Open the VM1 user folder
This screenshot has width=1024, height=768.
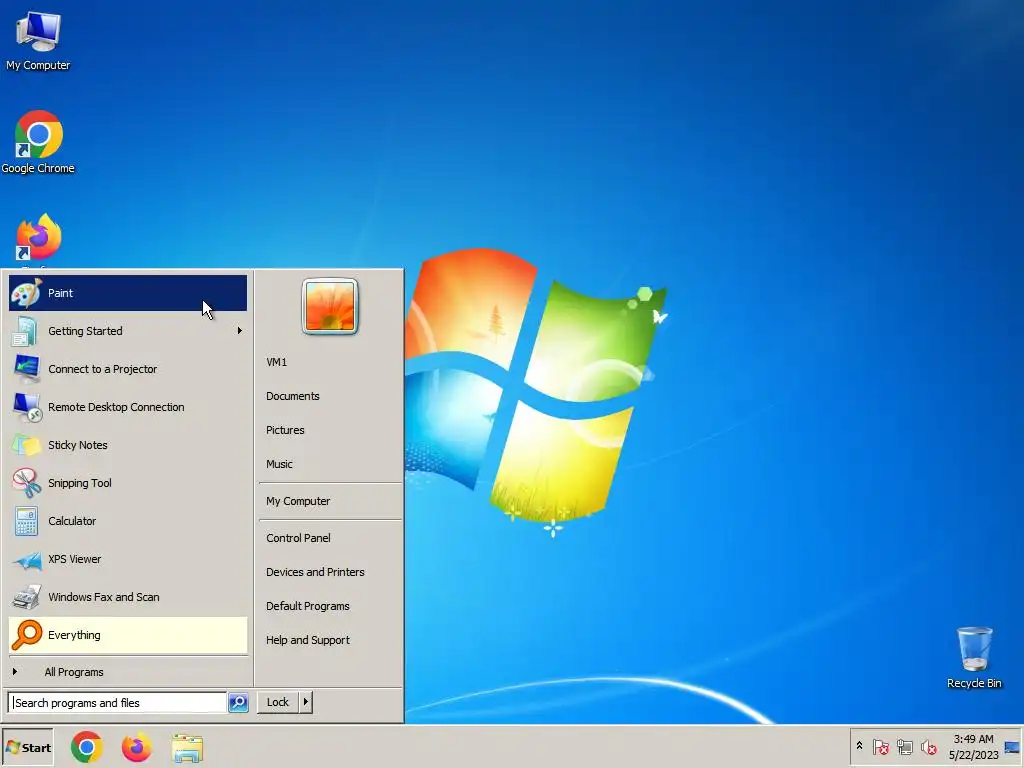click(x=276, y=362)
